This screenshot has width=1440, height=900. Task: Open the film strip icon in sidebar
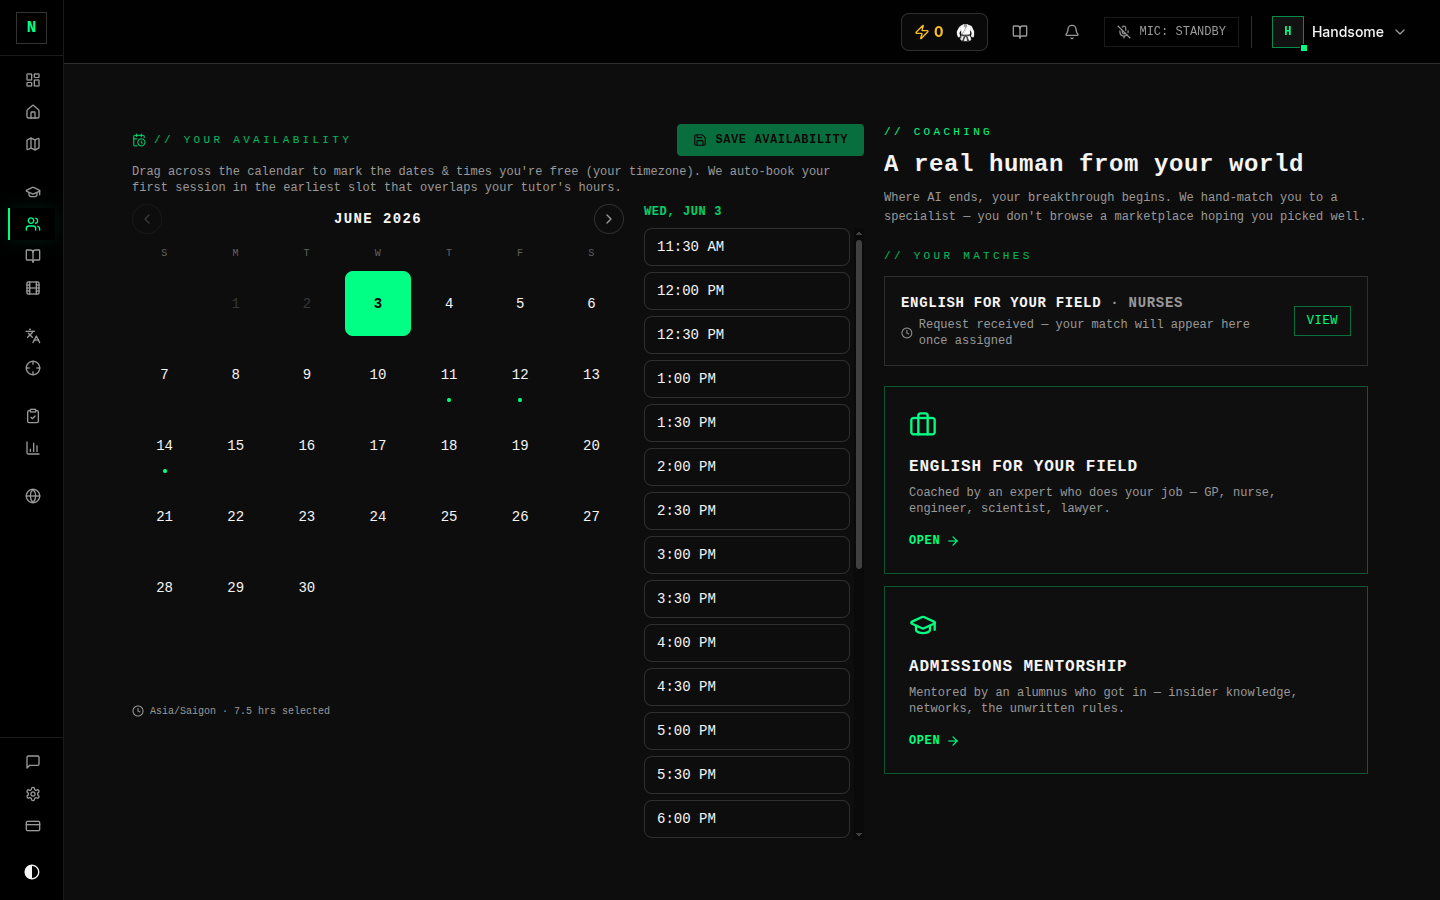(x=33, y=288)
